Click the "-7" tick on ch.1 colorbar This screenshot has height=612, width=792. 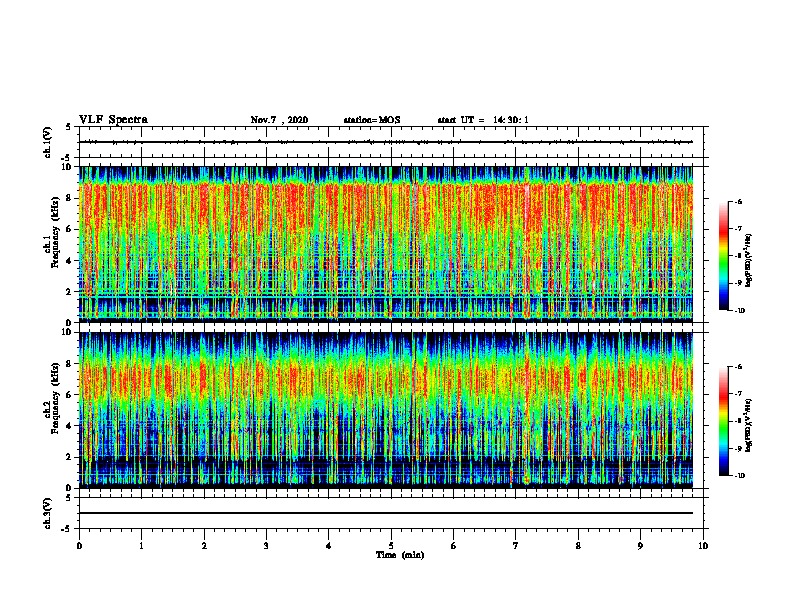coord(738,229)
